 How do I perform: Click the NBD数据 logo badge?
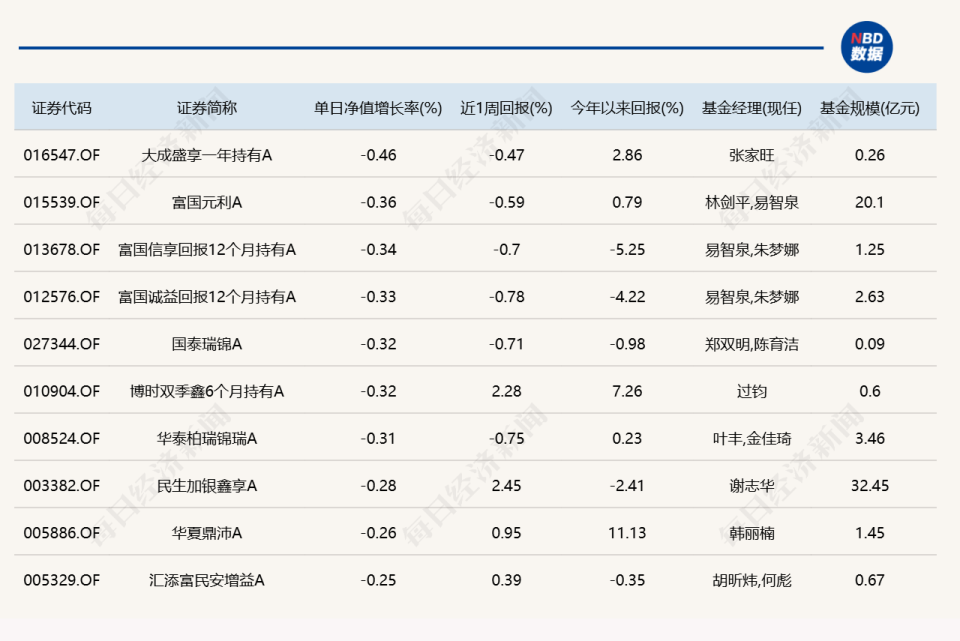(866, 47)
